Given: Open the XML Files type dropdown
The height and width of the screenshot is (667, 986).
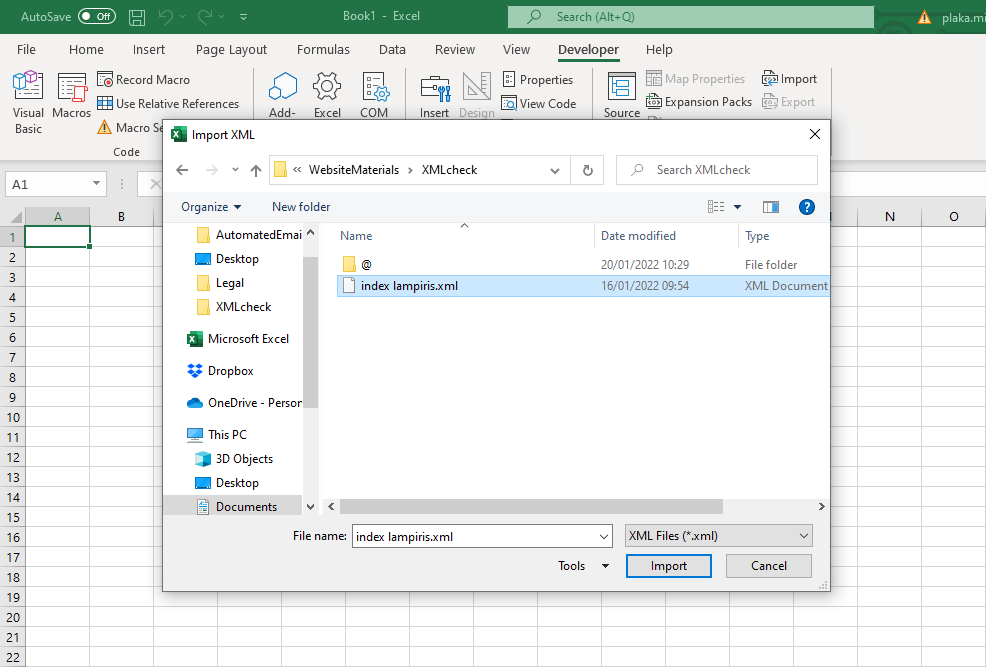Looking at the screenshot, I should [719, 536].
